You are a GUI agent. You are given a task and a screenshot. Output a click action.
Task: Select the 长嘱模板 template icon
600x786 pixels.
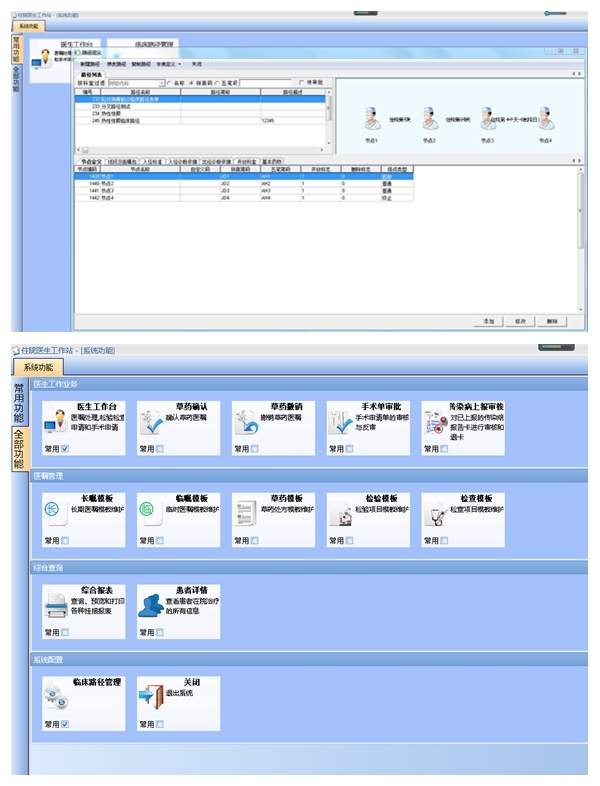coord(56,512)
